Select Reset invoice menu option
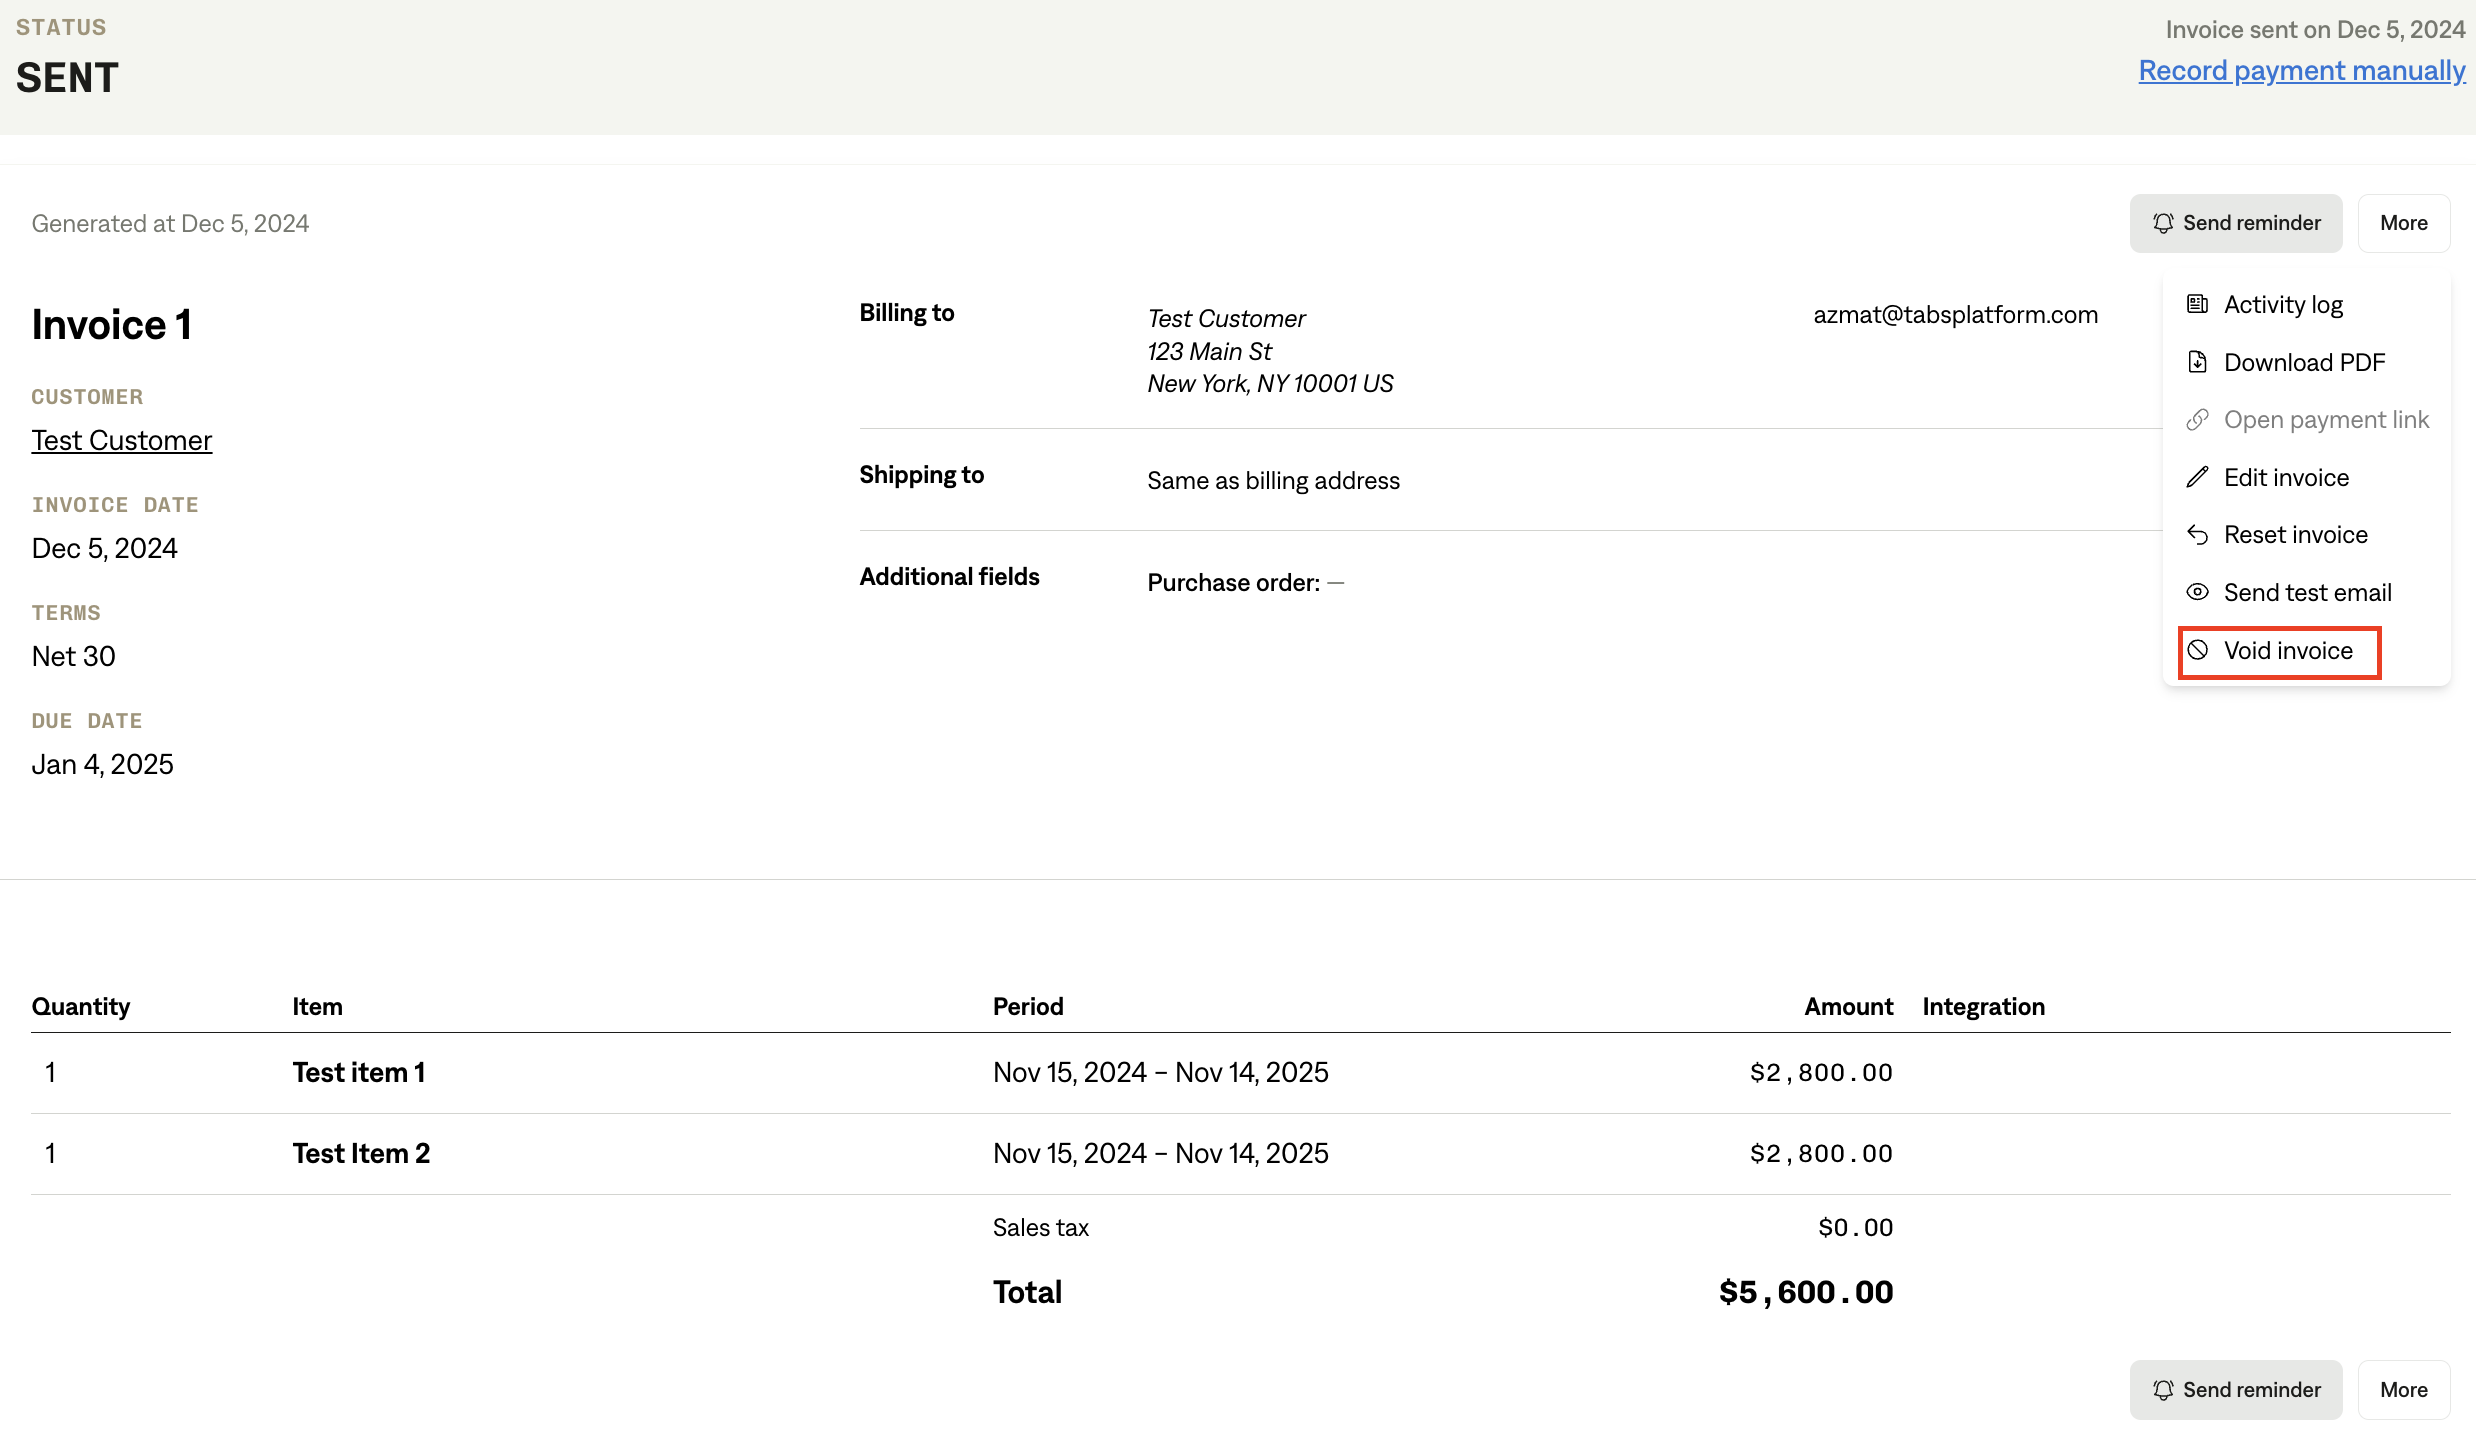This screenshot has width=2476, height=1438. point(2295,535)
